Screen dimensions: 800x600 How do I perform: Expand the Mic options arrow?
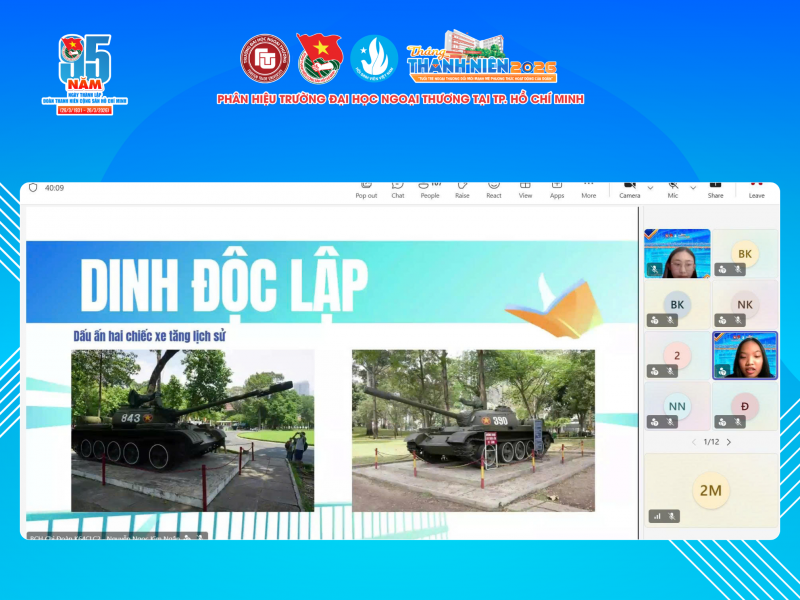[693, 187]
